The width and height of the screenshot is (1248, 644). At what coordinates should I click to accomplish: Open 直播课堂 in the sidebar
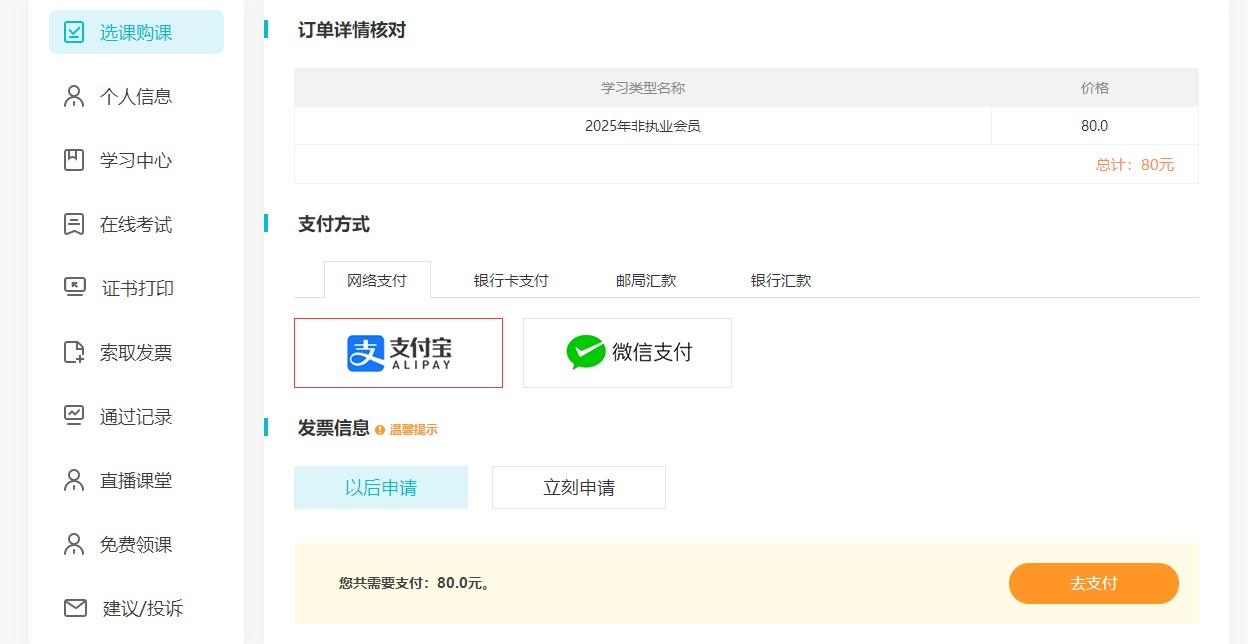(136, 480)
